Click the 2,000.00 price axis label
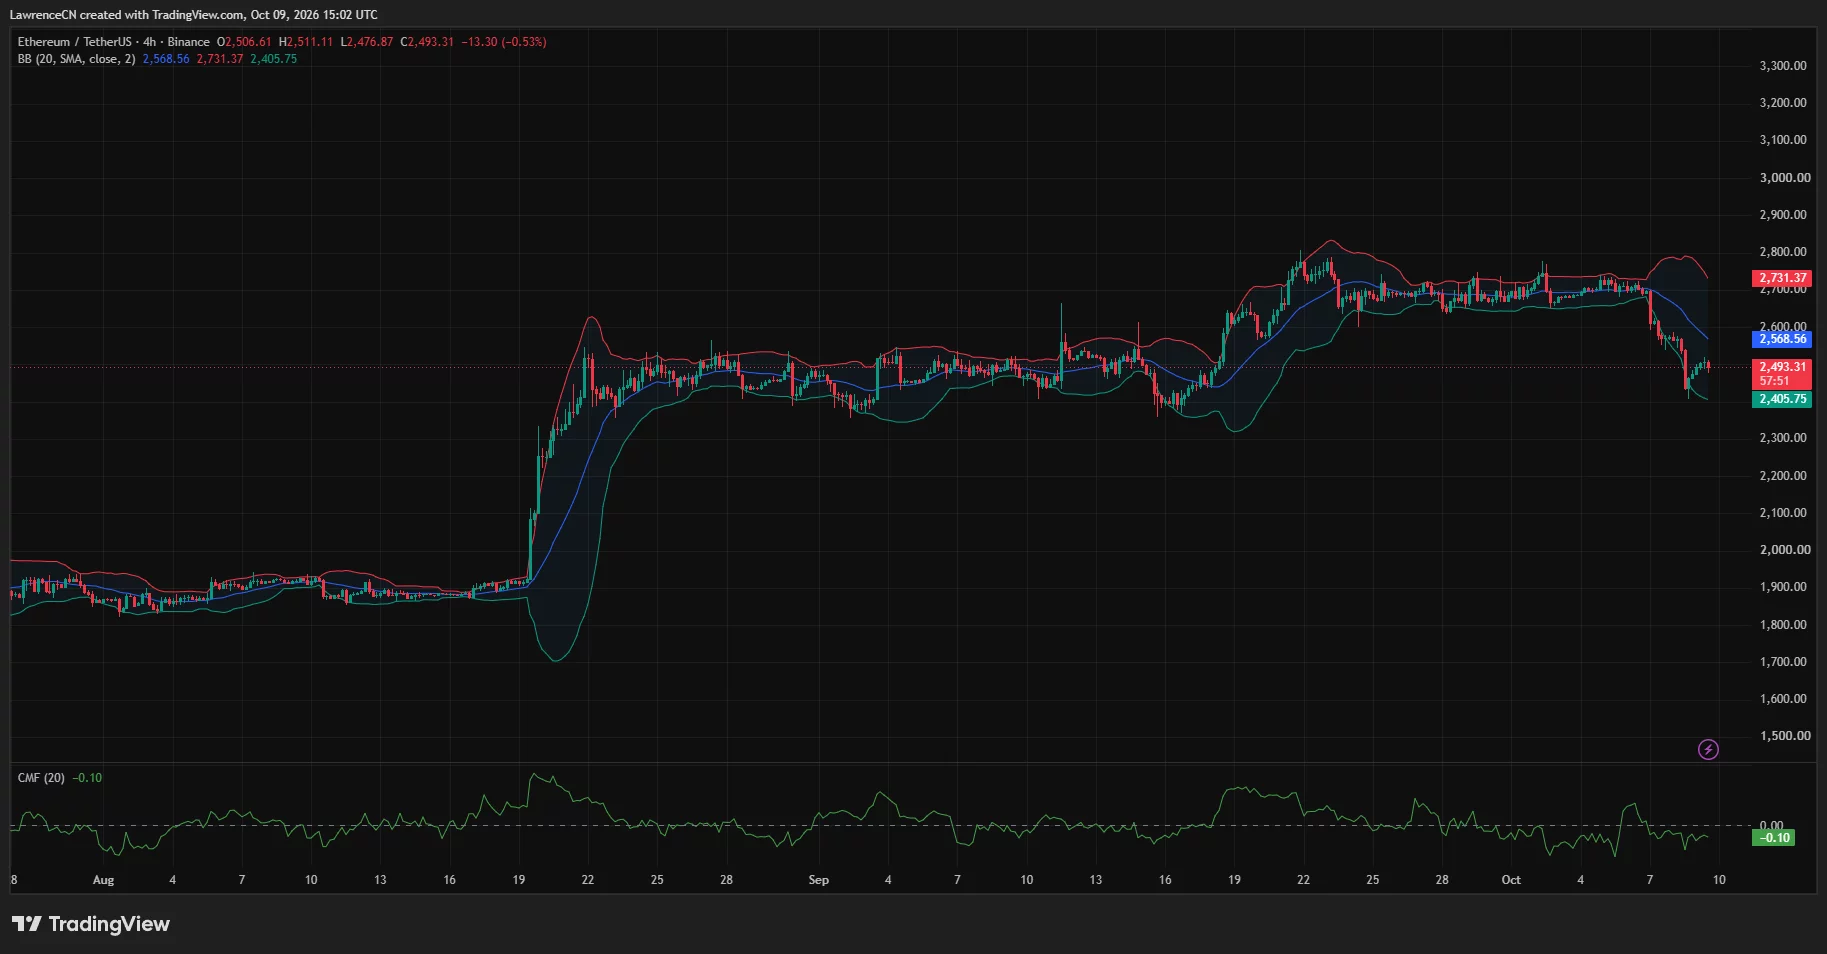 tap(1783, 550)
